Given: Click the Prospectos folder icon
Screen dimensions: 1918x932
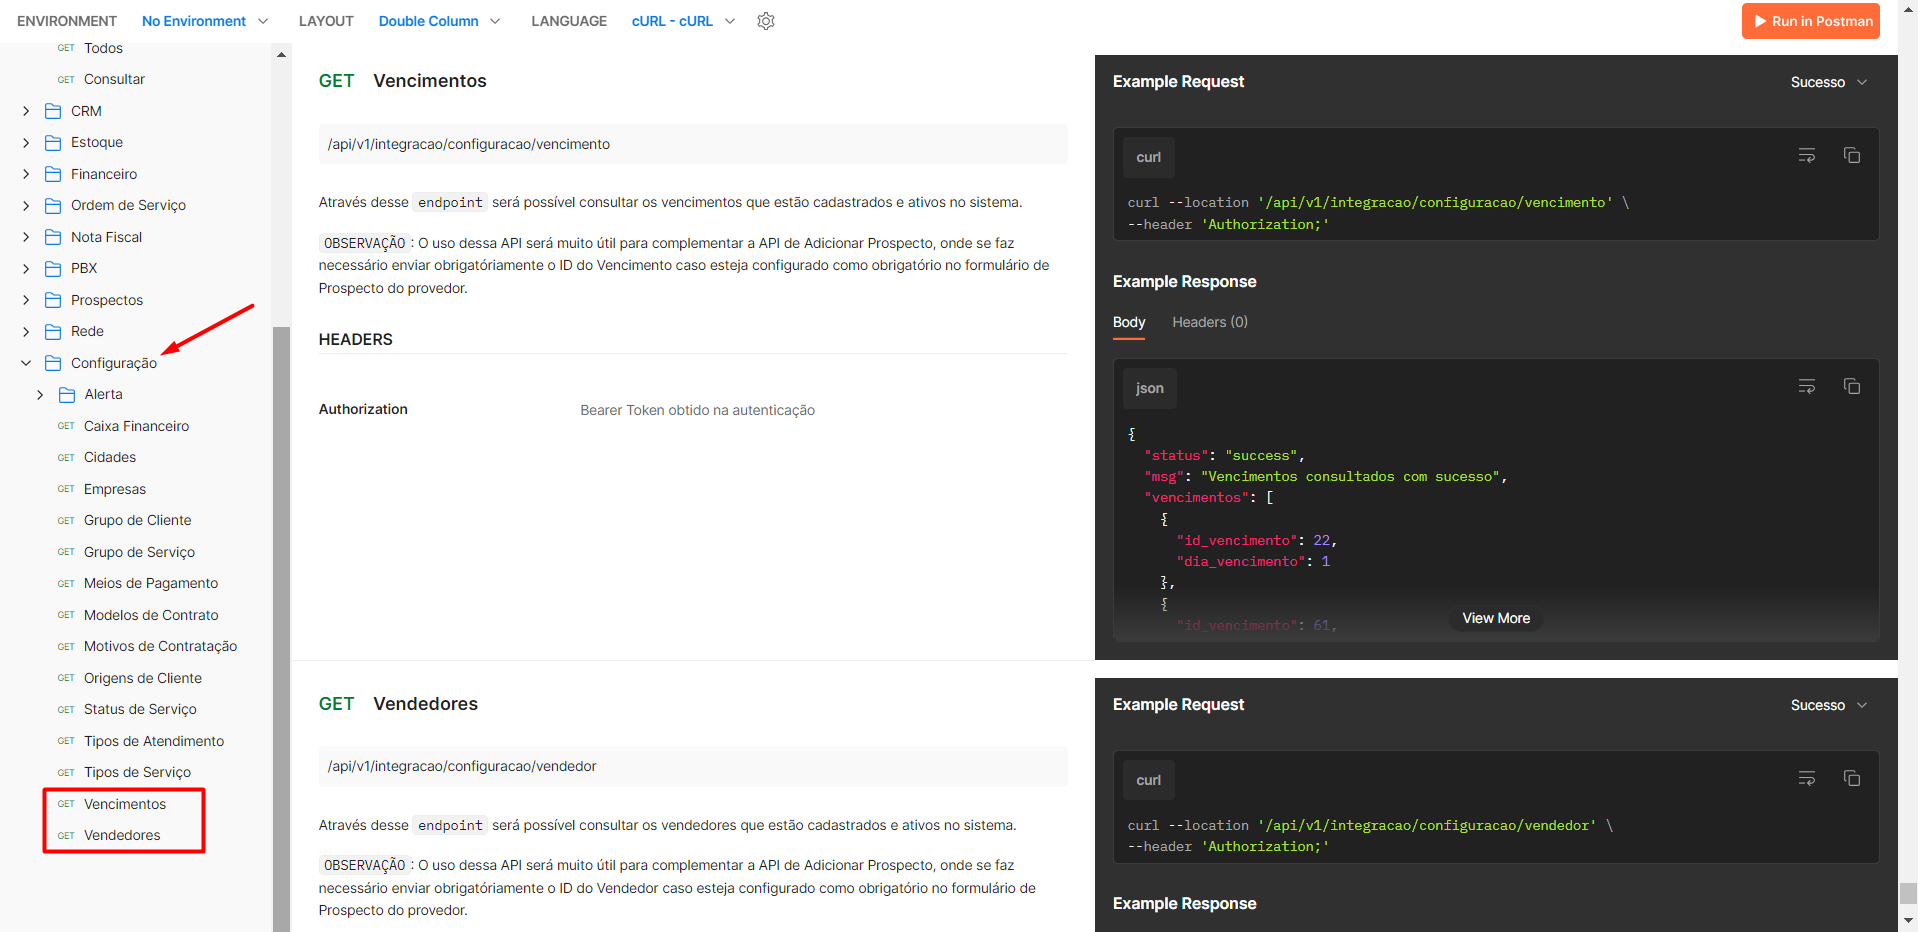Looking at the screenshot, I should (53, 300).
